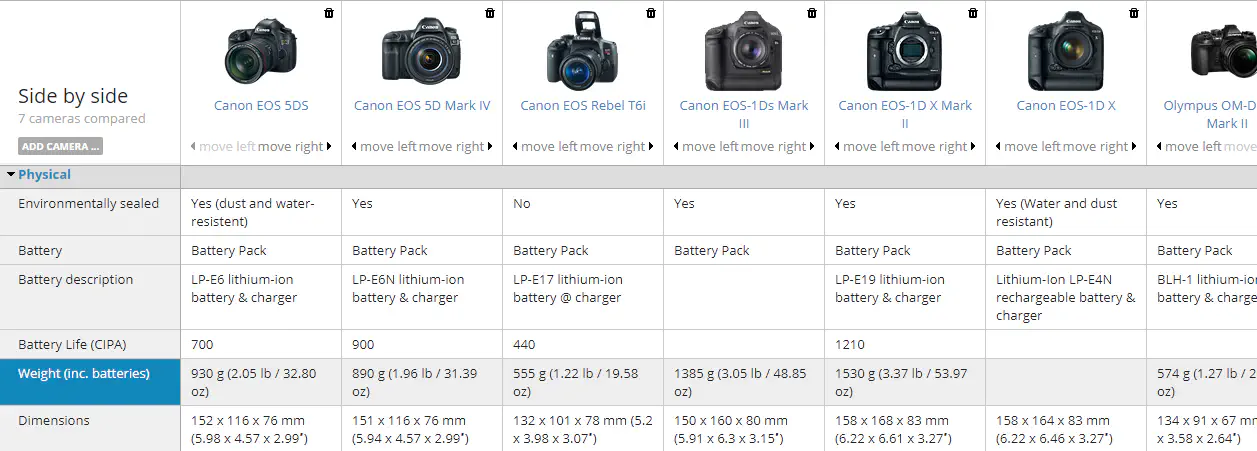Click Canon EOS-1D X Mark II image

click(904, 52)
